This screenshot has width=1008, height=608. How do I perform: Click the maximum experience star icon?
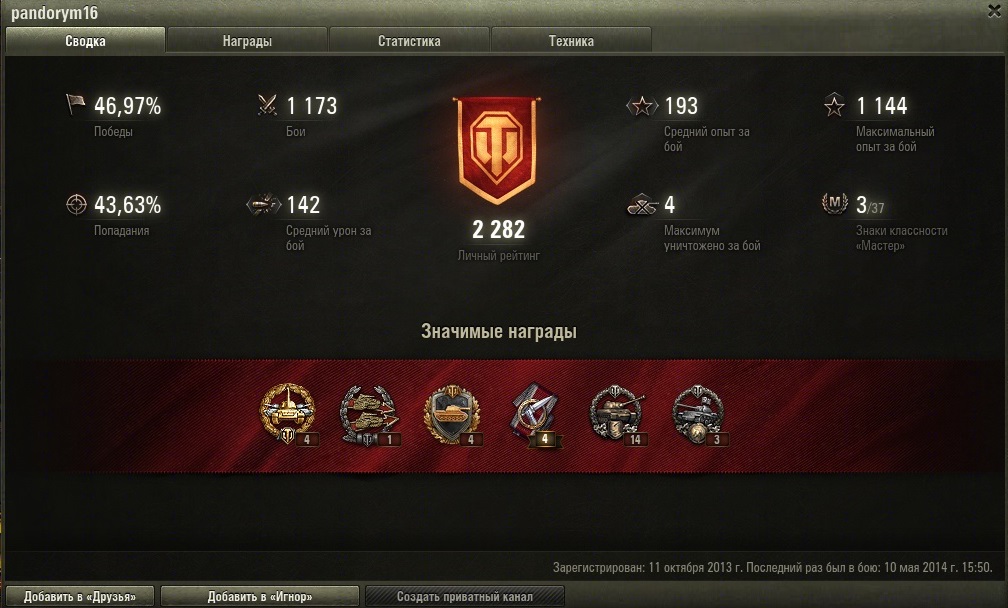834,105
